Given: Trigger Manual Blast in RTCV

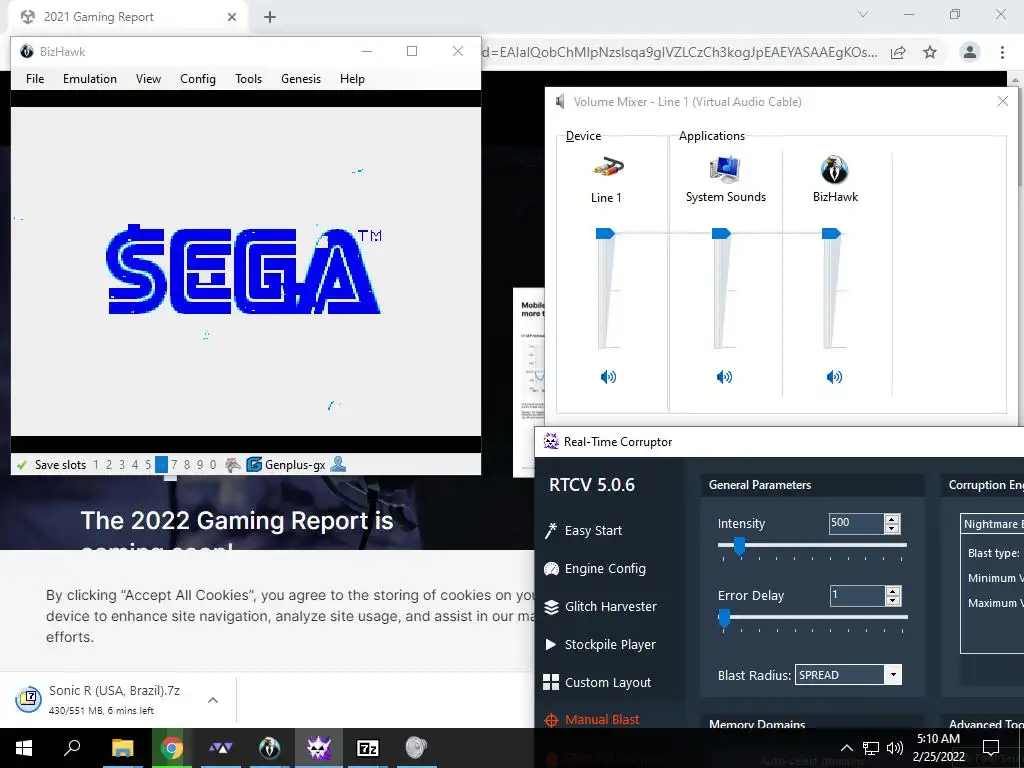Looking at the screenshot, I should point(592,719).
